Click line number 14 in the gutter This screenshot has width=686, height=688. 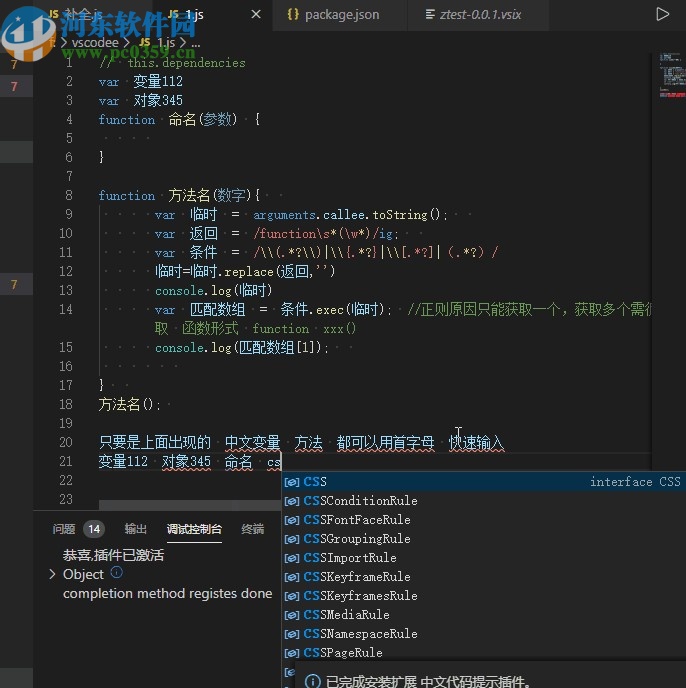(65, 309)
